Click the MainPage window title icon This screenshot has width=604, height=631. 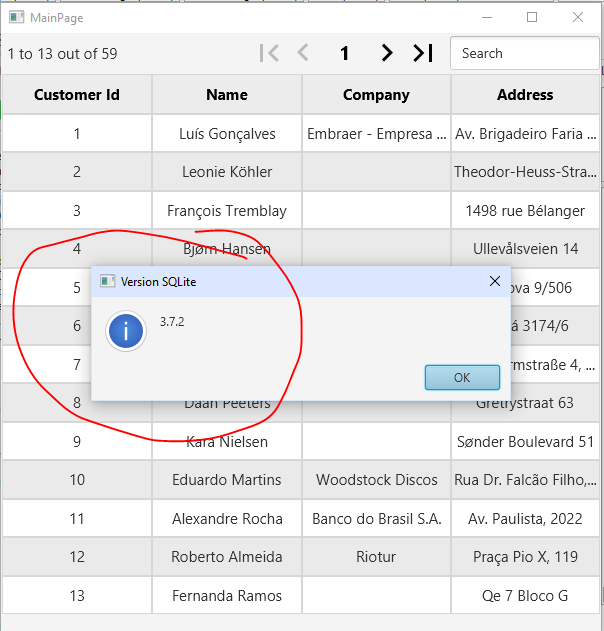(x=16, y=17)
